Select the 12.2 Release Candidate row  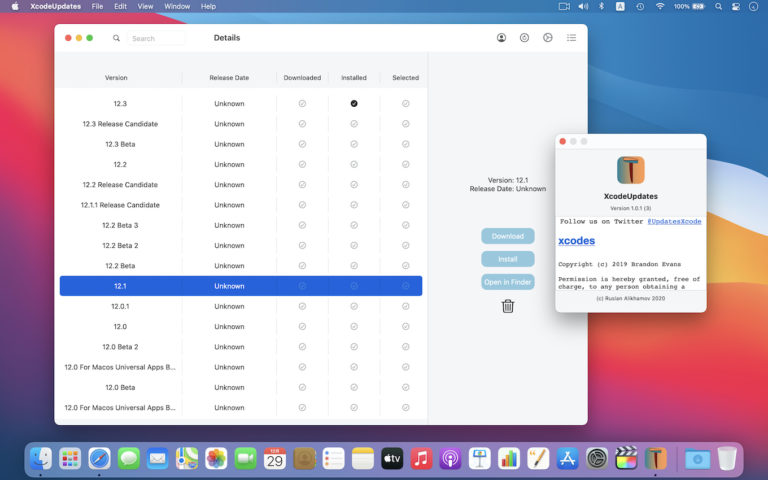(x=120, y=185)
